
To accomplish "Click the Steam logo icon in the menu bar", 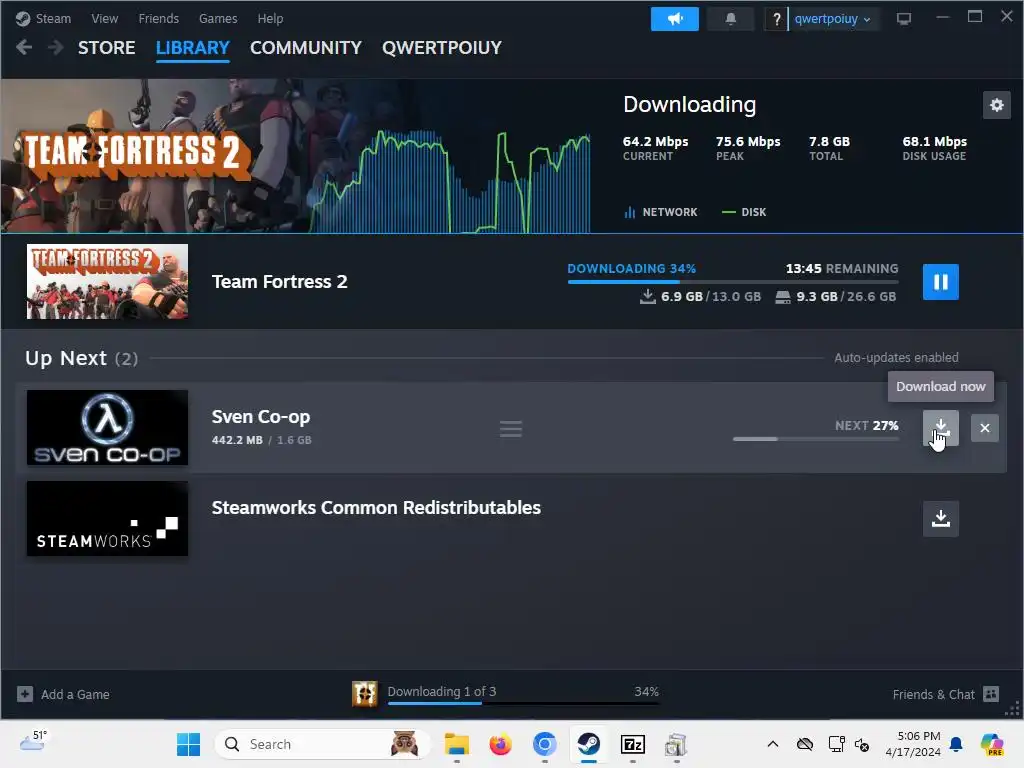I will click(x=23, y=18).
